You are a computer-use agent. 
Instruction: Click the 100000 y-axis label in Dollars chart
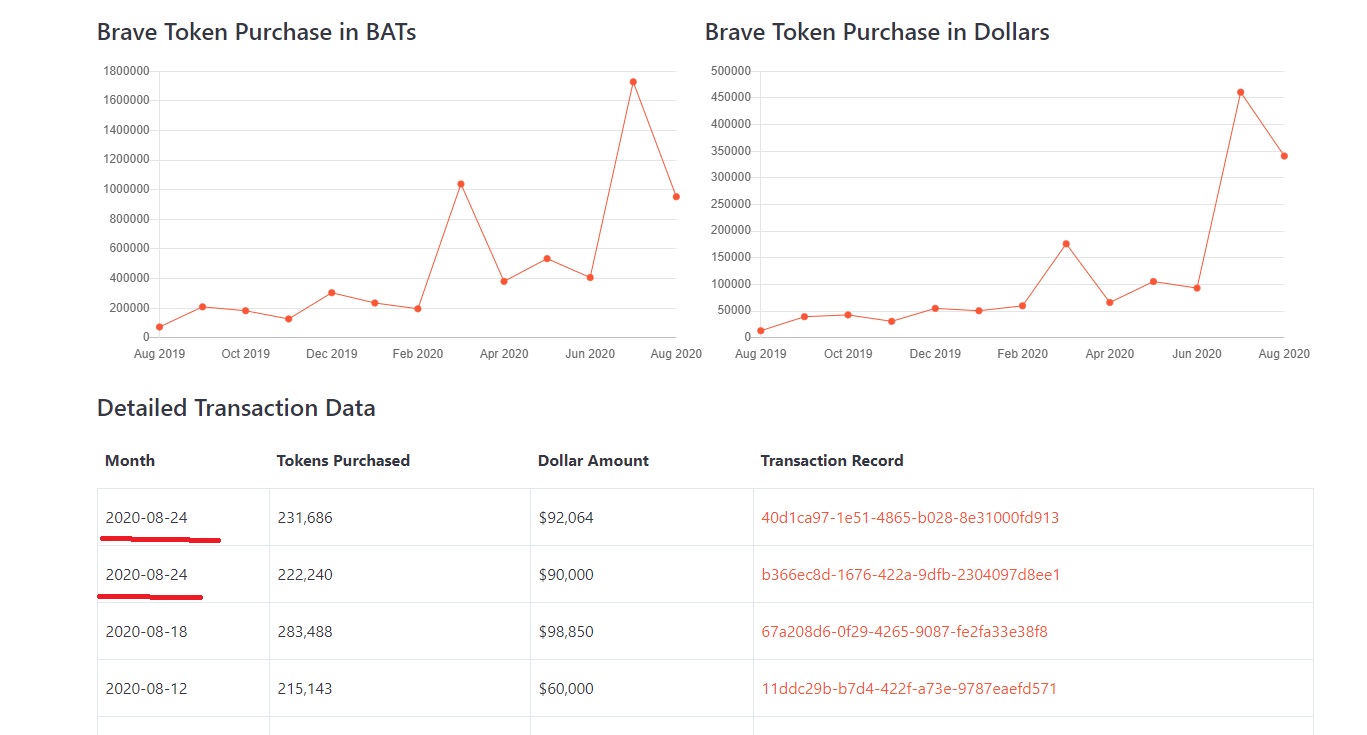(731, 284)
